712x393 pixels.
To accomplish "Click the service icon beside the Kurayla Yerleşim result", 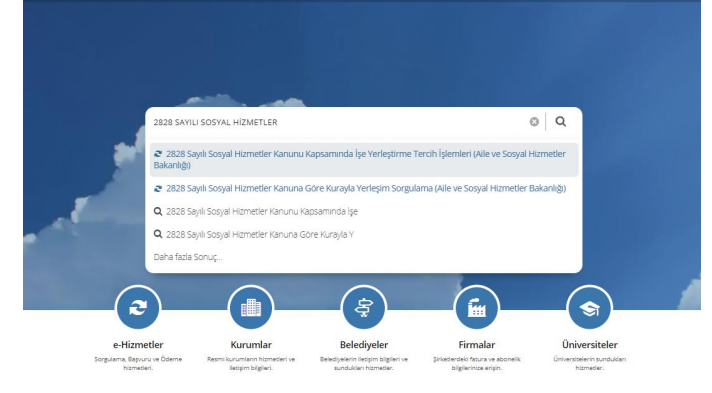I will (158, 189).
